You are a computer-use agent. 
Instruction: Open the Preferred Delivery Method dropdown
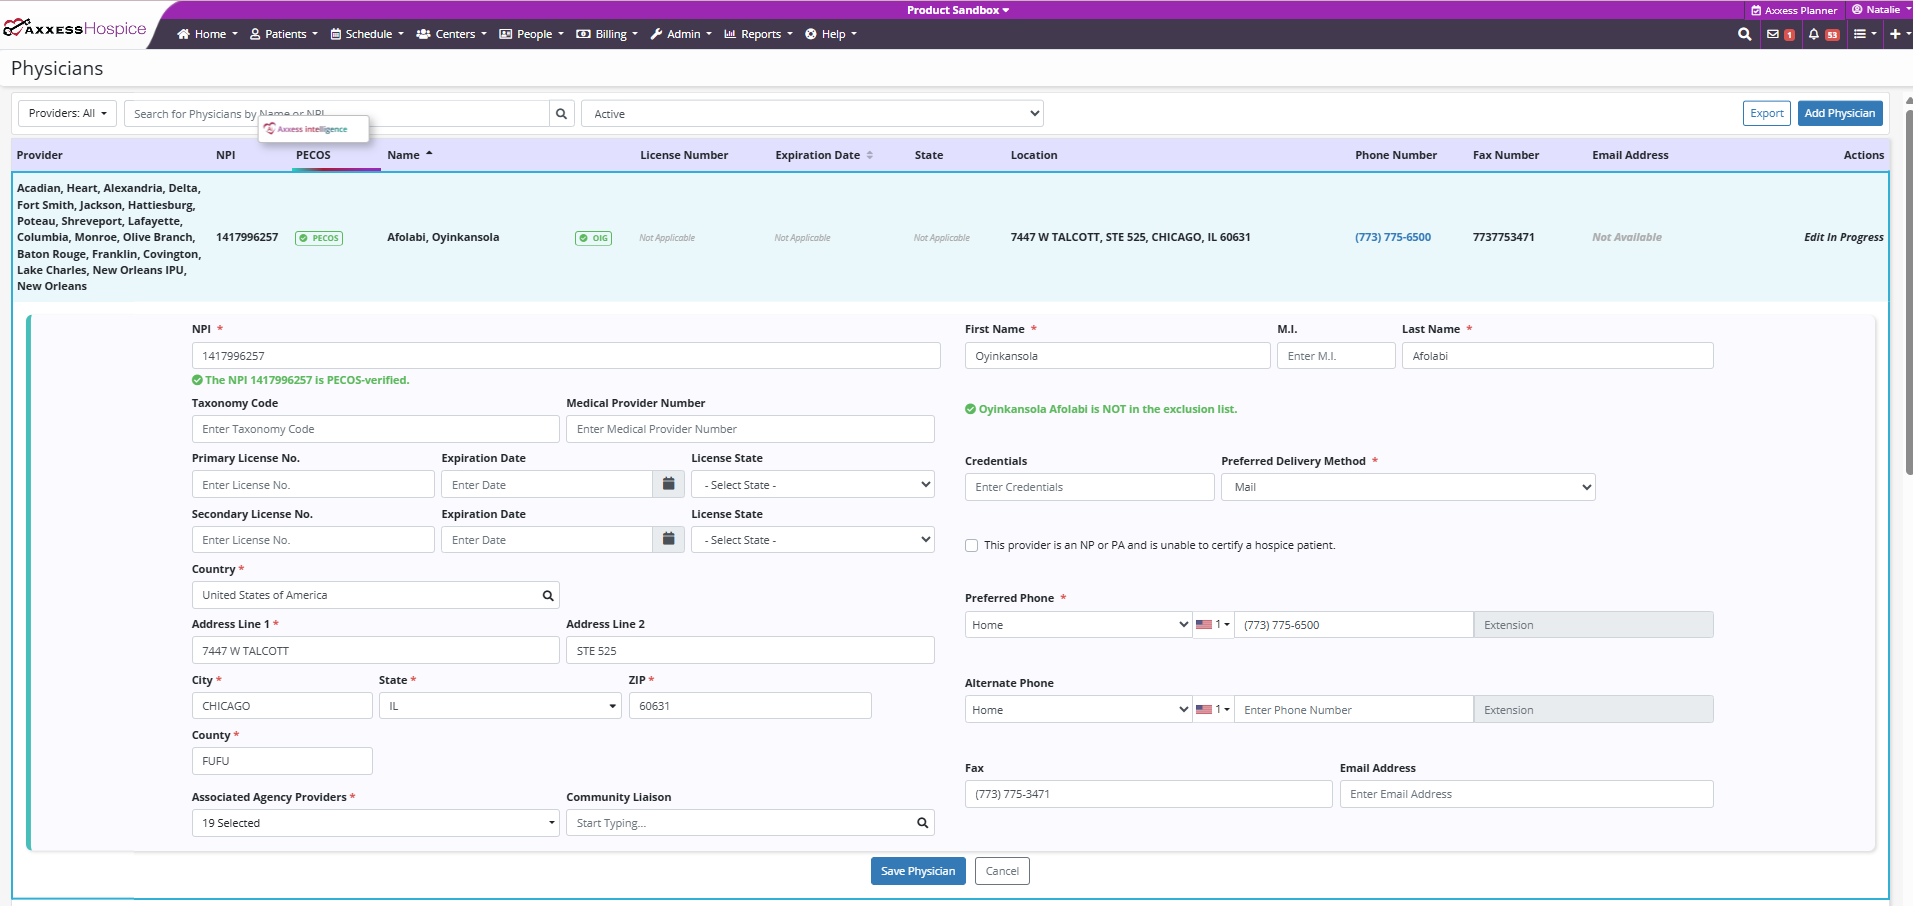(x=1408, y=488)
